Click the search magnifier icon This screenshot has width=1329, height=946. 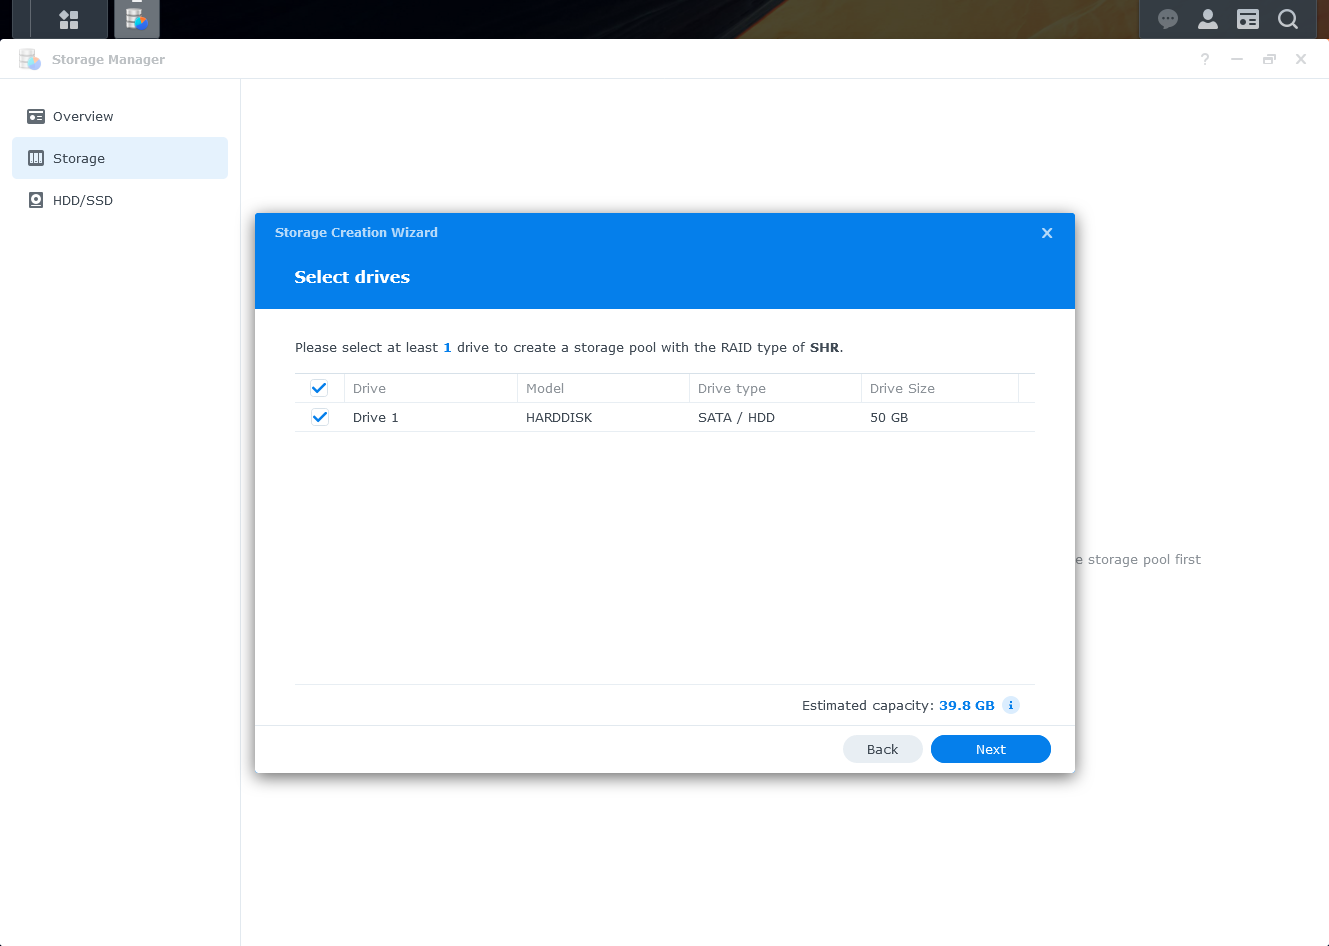(x=1288, y=19)
